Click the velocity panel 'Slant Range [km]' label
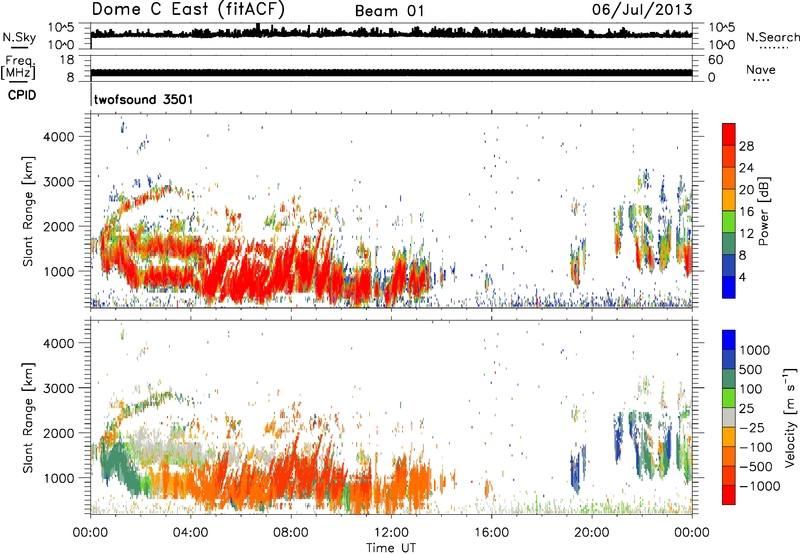Image resolution: width=800 pixels, height=554 pixels. click(28, 418)
